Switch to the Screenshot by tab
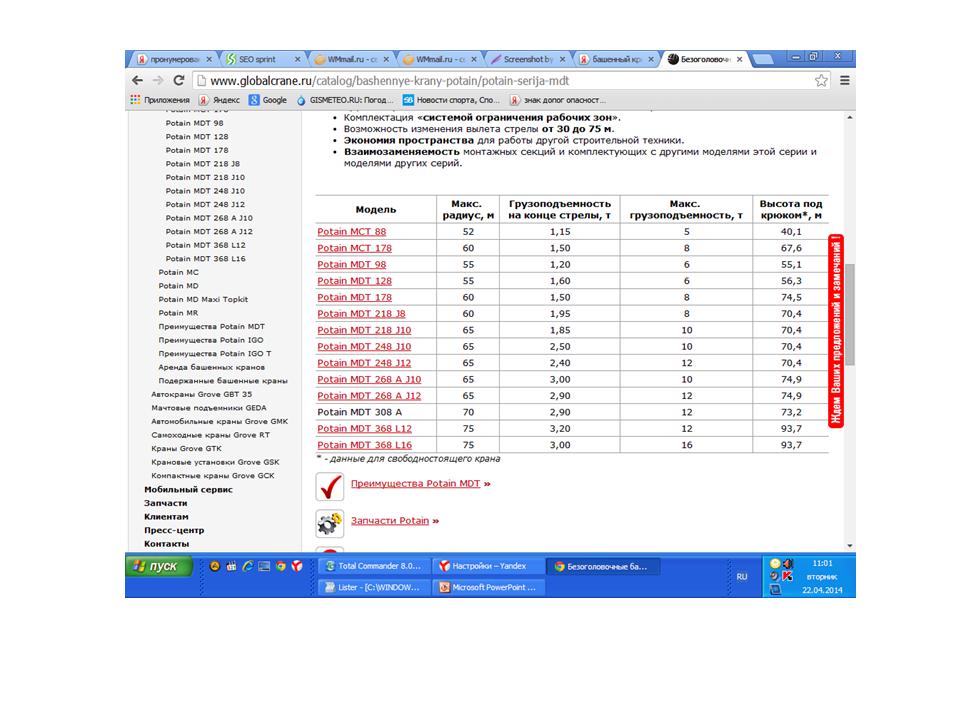960x720 pixels. (x=528, y=59)
